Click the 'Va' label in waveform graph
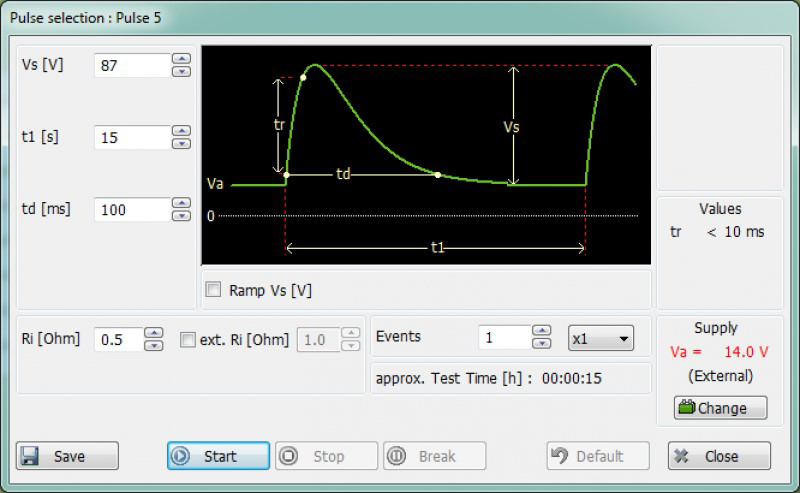This screenshot has height=493, width=800. click(215, 184)
